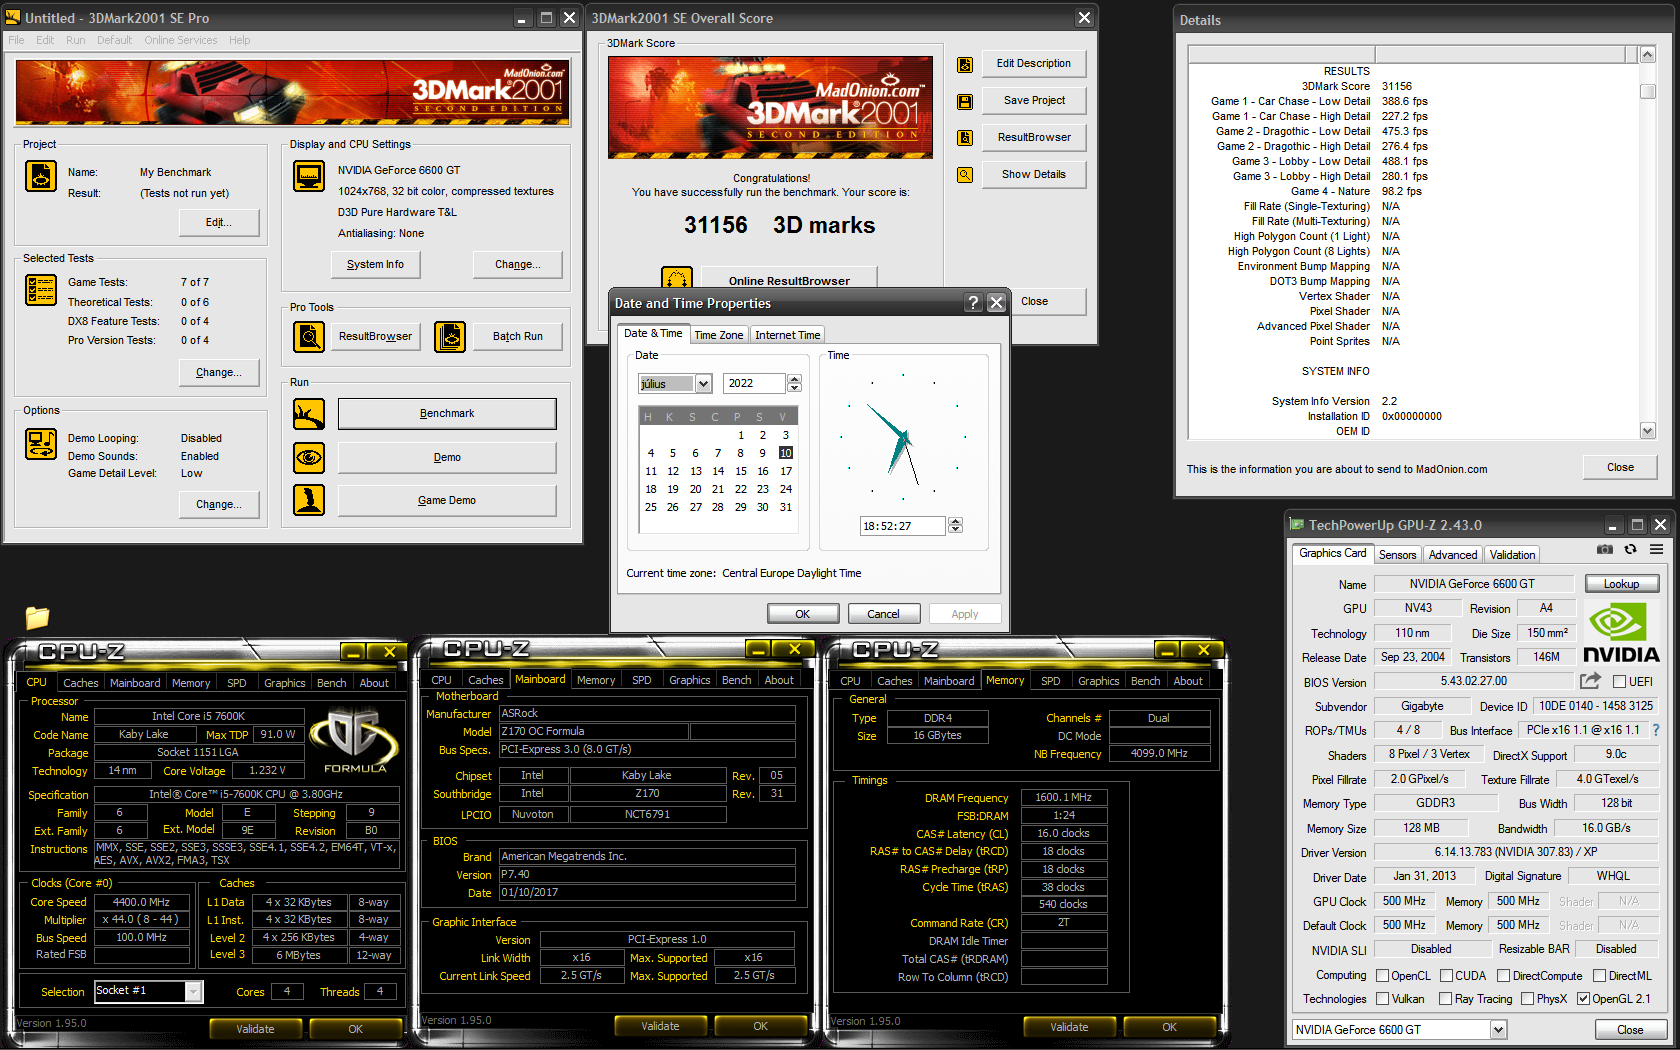Click Validate in the CPU tab CPU-Z window
The image size is (1680, 1050).
pyautogui.click(x=255, y=1029)
